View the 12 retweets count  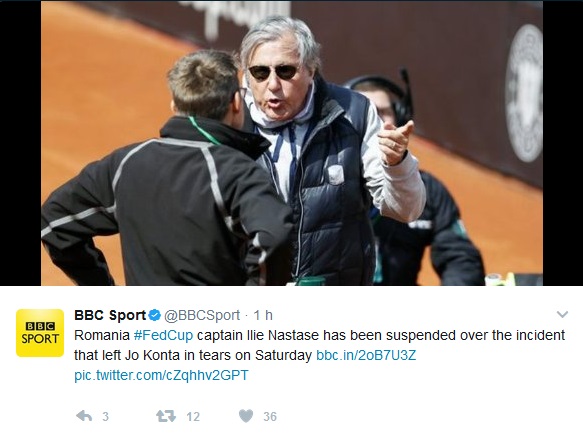tap(193, 417)
